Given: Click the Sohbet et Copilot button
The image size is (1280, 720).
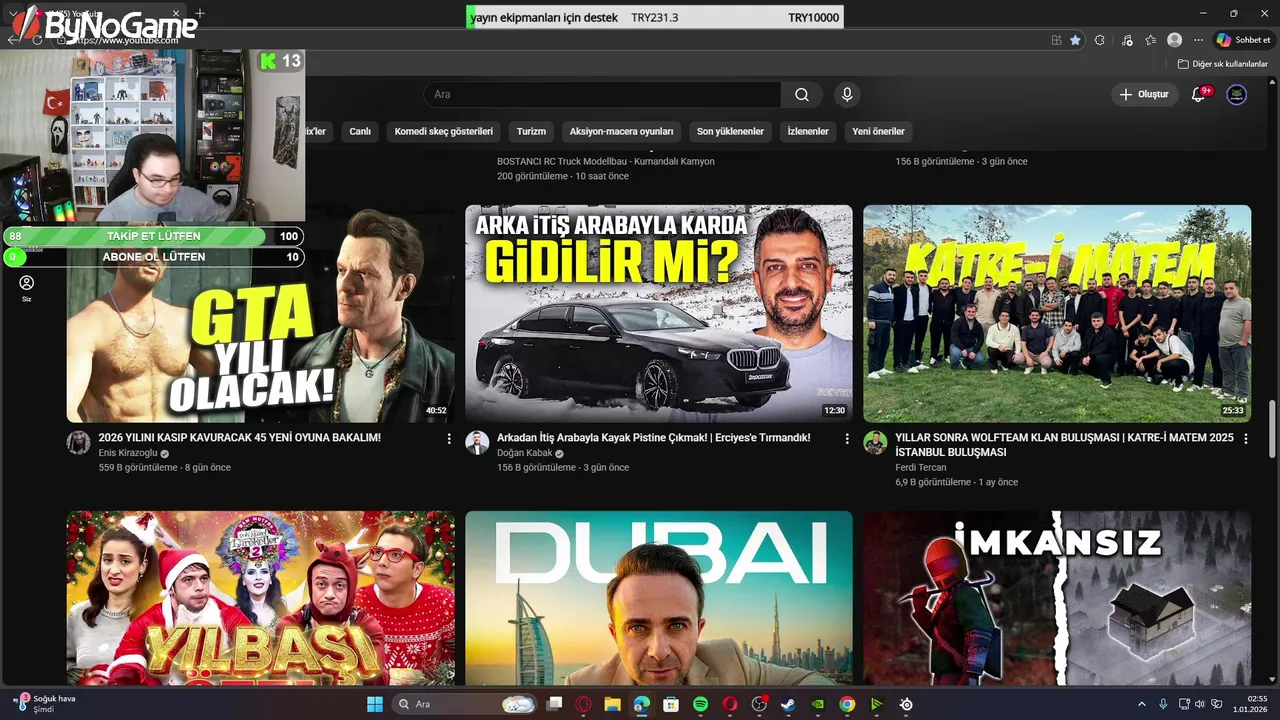Looking at the screenshot, I should point(1243,40).
